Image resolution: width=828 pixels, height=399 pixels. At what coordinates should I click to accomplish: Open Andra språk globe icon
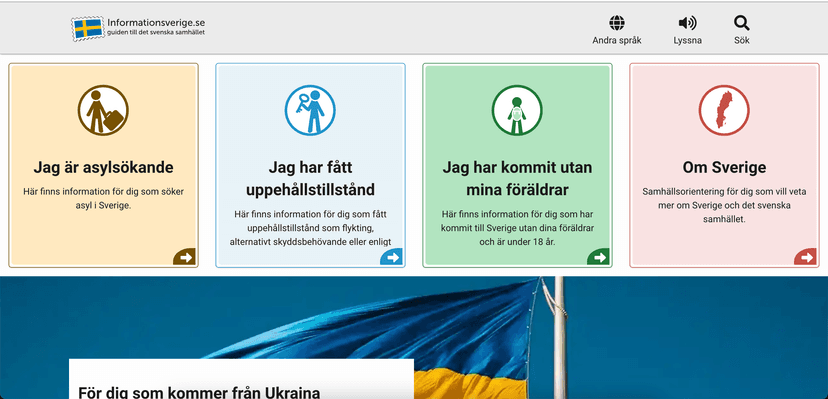pyautogui.click(x=617, y=23)
